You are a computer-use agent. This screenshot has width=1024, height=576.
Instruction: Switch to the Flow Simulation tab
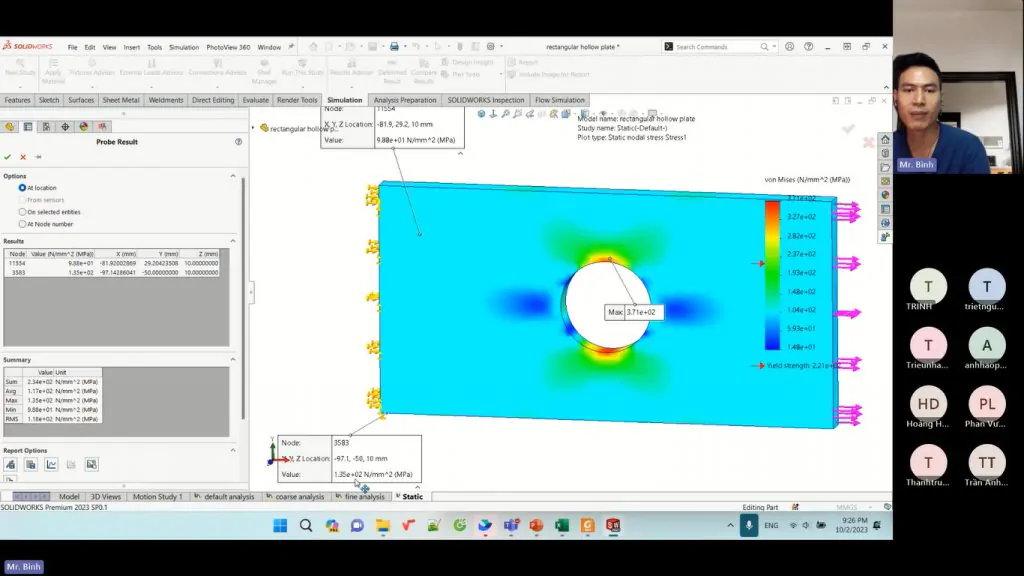[560, 100]
